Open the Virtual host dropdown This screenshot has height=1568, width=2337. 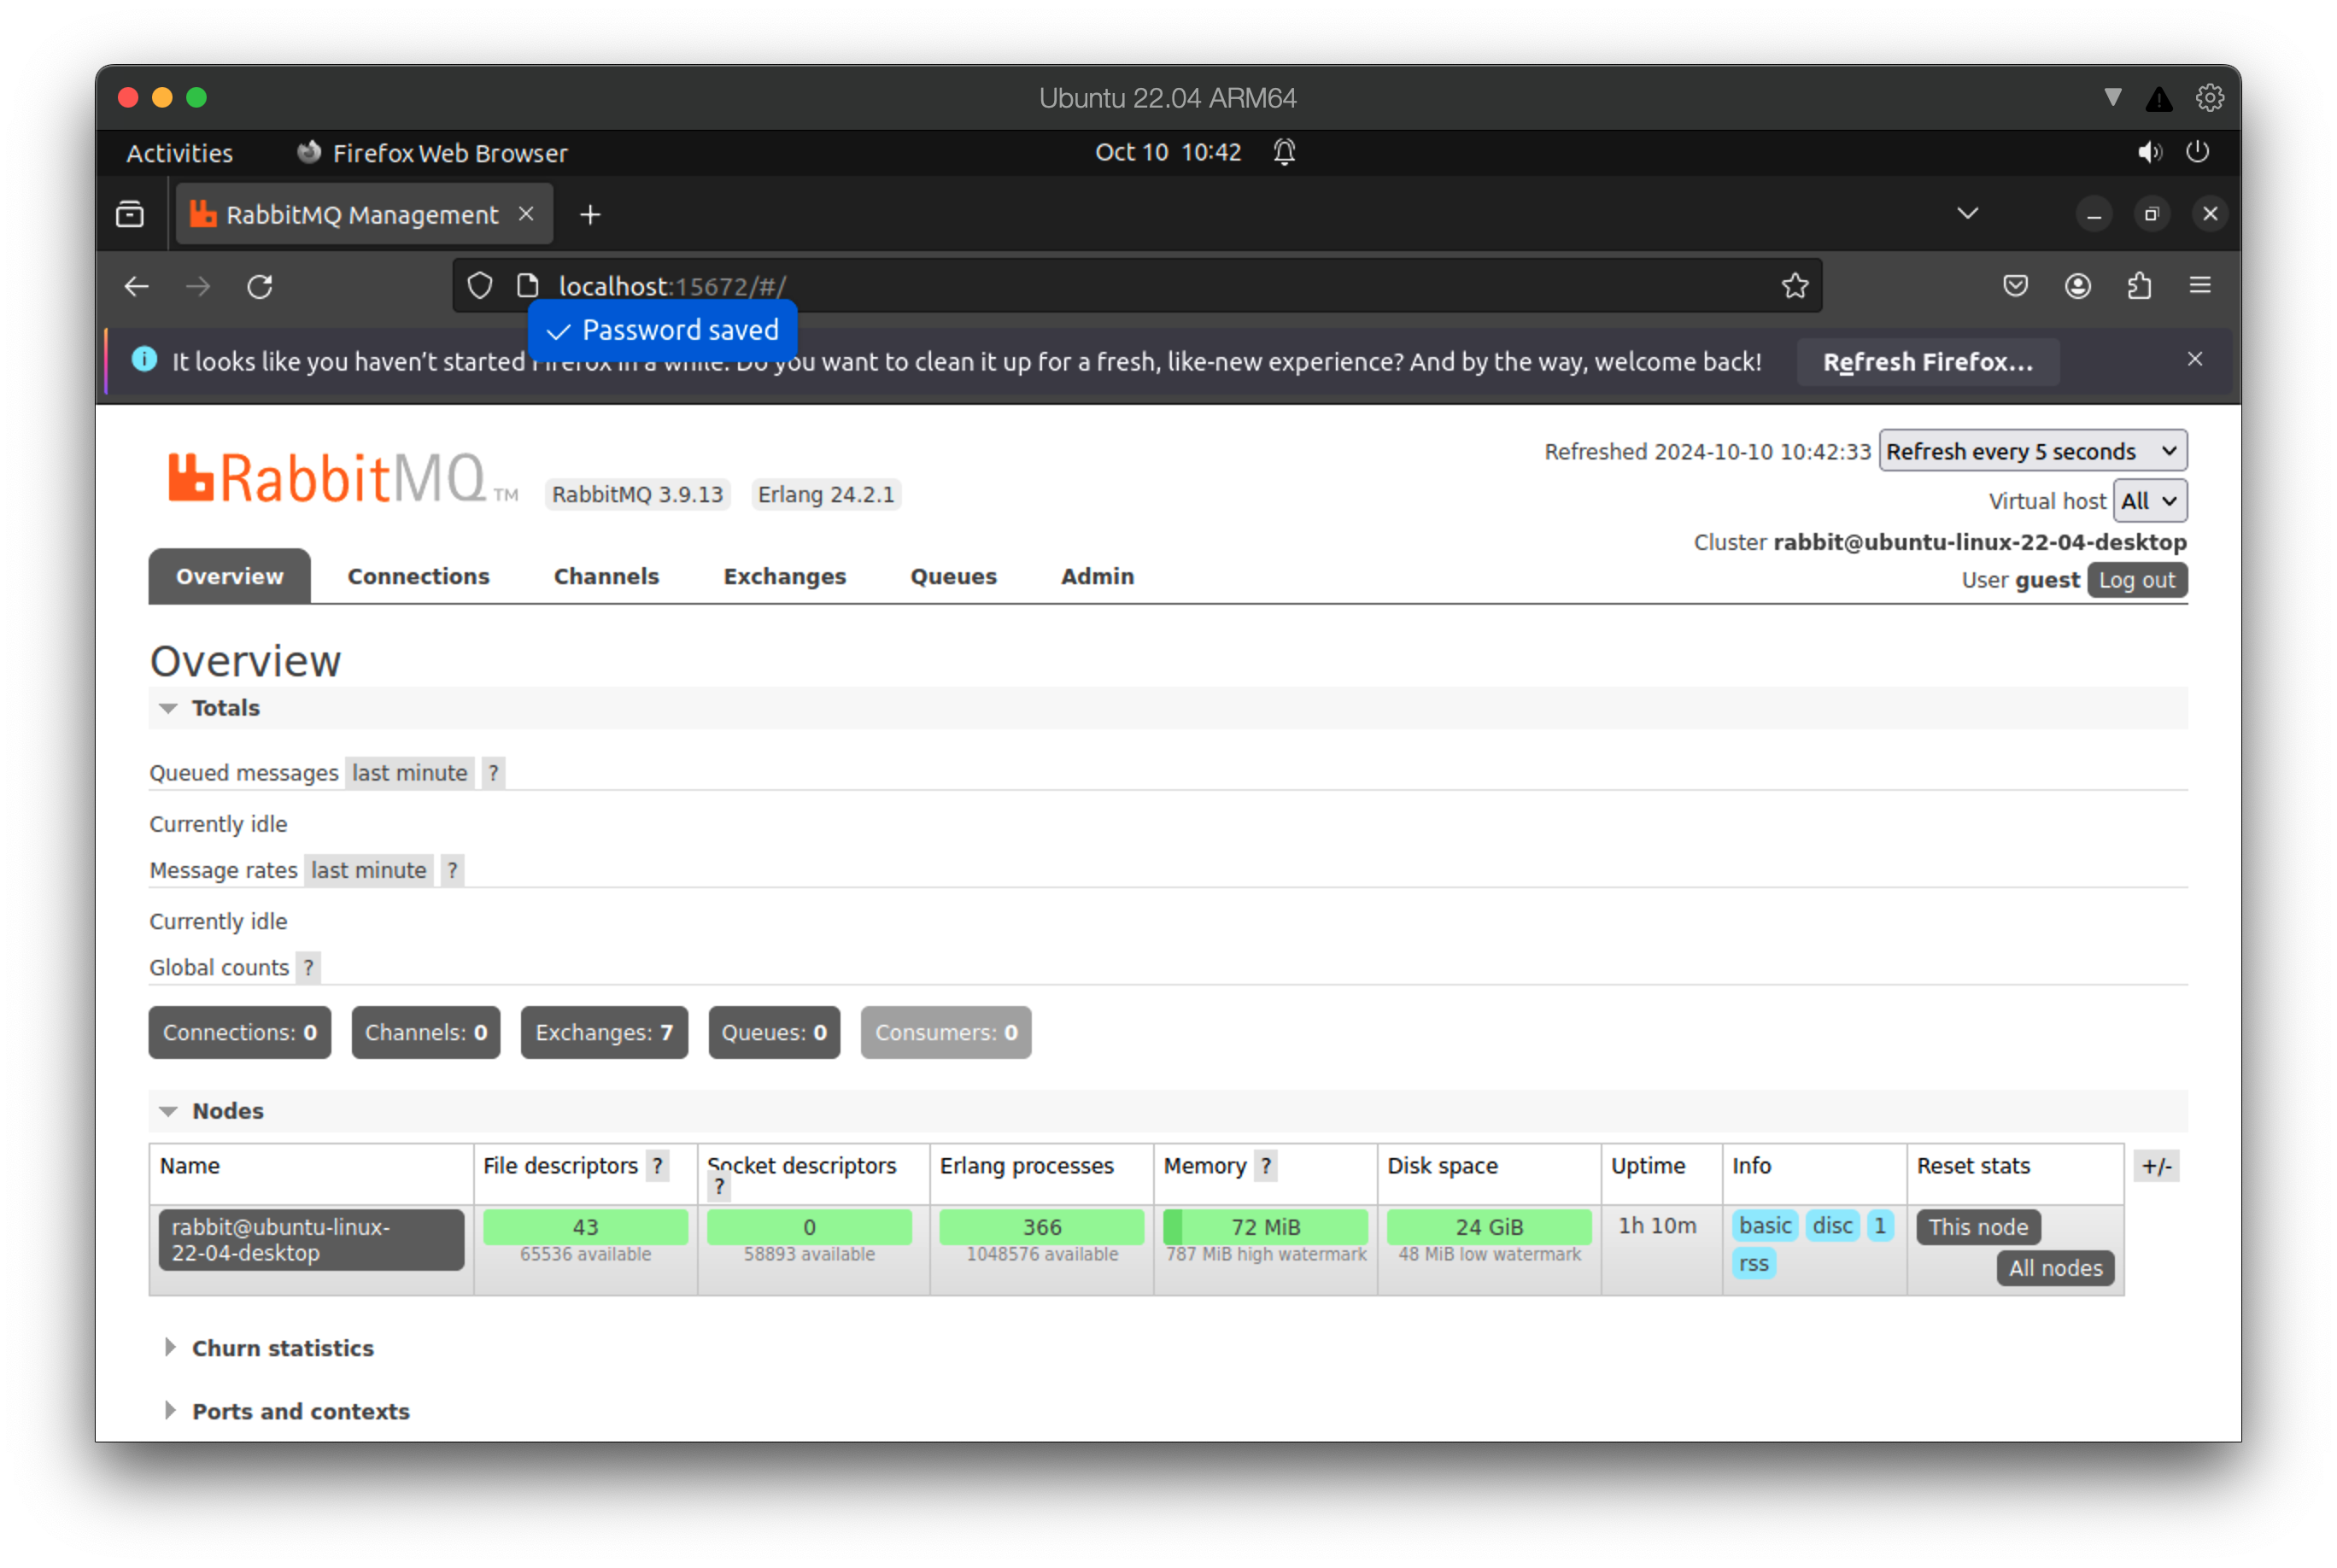coord(2148,501)
